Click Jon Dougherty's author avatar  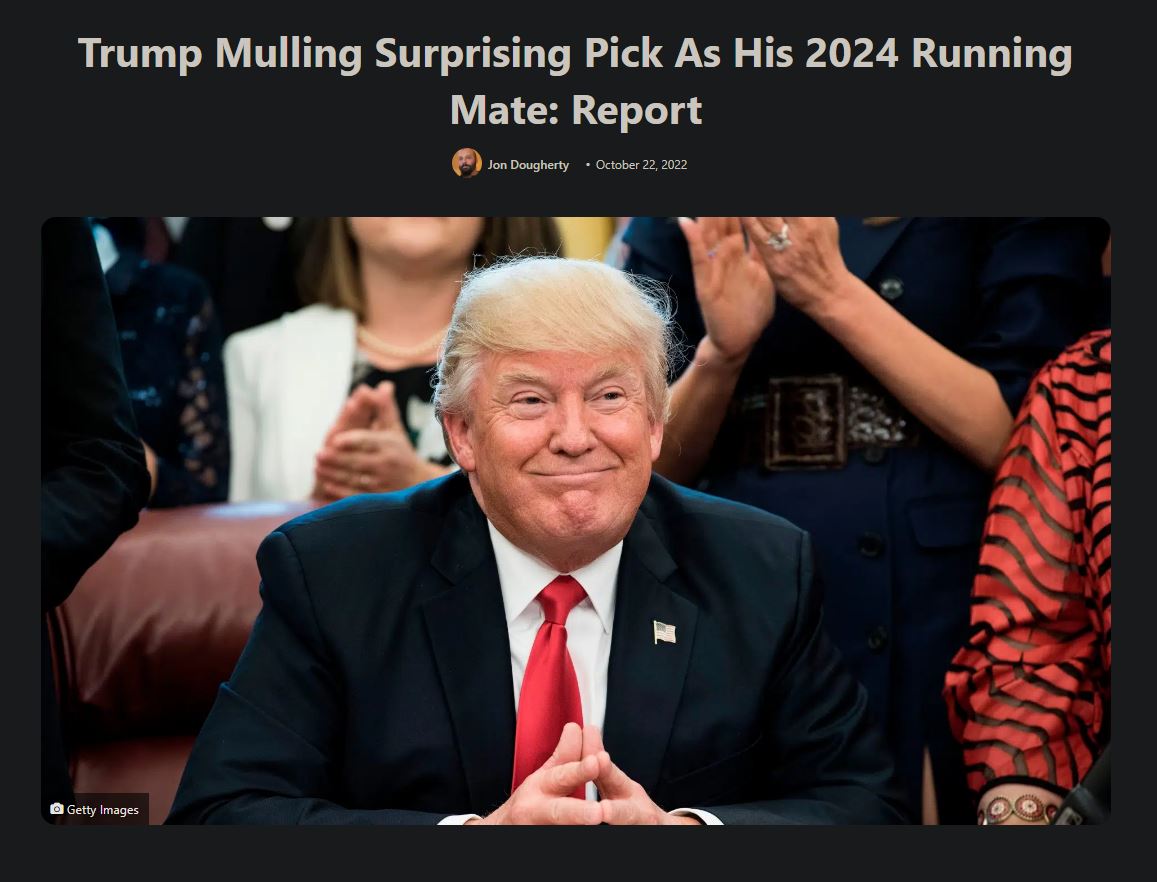(466, 163)
